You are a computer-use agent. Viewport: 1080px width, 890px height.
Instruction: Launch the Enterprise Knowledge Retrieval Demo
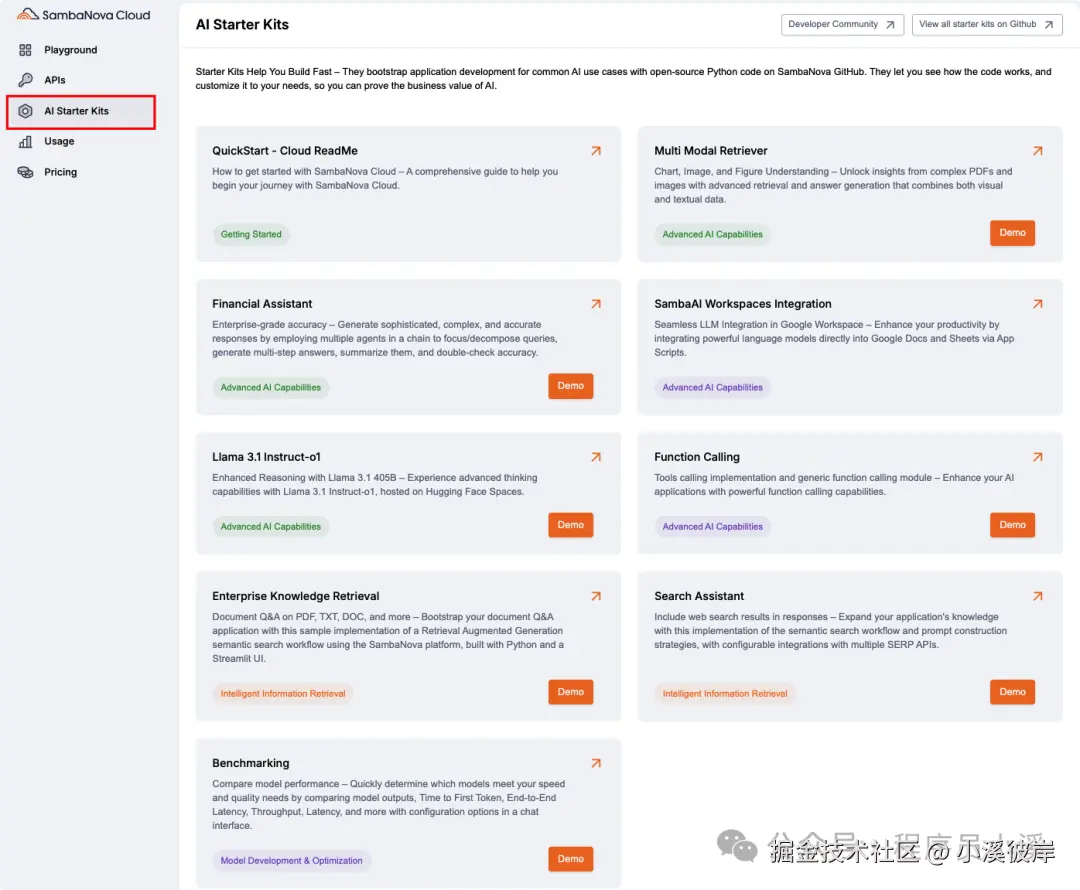570,692
